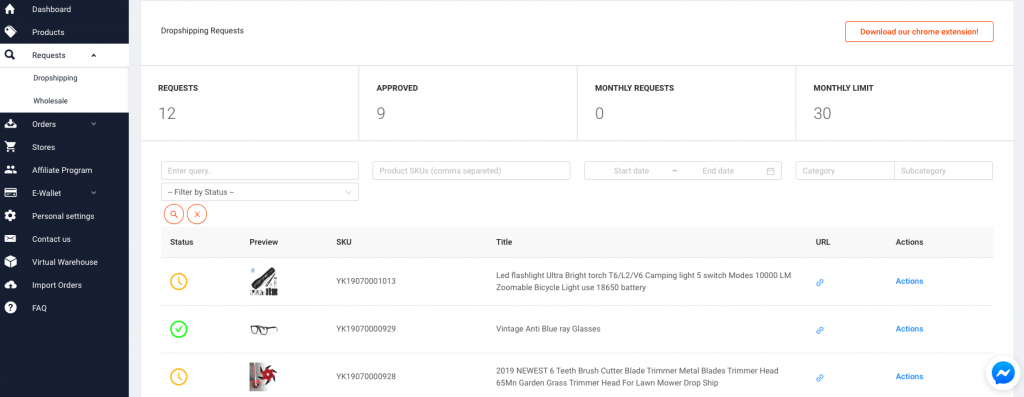Click the approved green checkmark status icon
Screen dimensions: 1024x397
pyautogui.click(x=179, y=329)
